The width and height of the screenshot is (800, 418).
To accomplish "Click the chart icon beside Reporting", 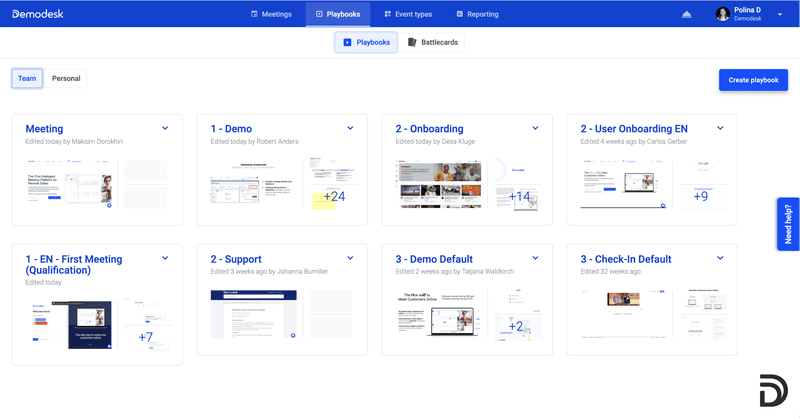I will (459, 14).
